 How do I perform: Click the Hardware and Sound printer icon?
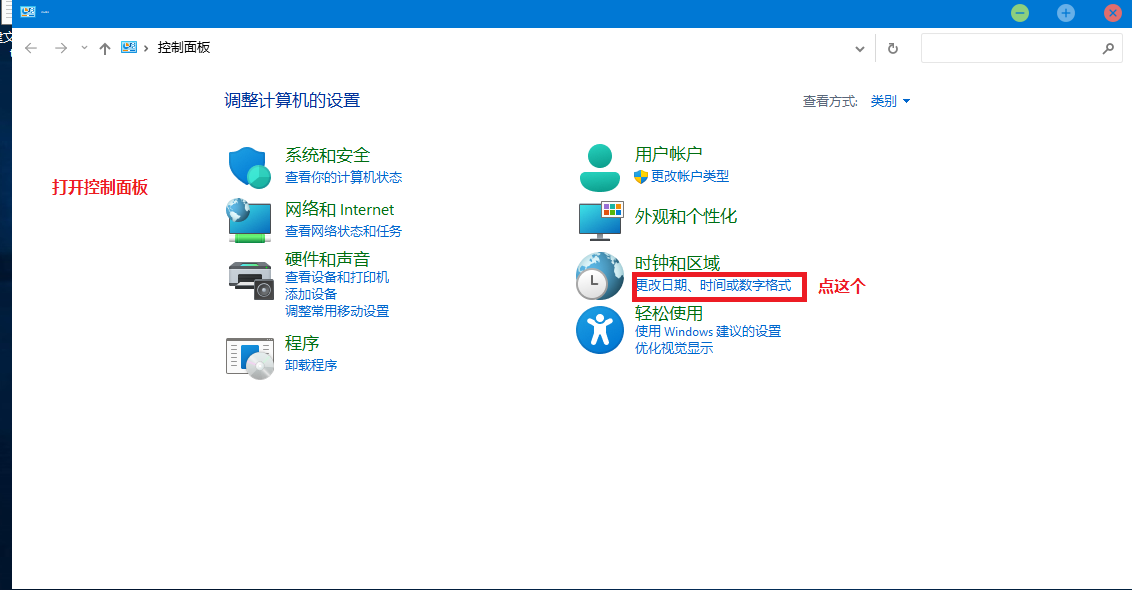pyautogui.click(x=250, y=278)
